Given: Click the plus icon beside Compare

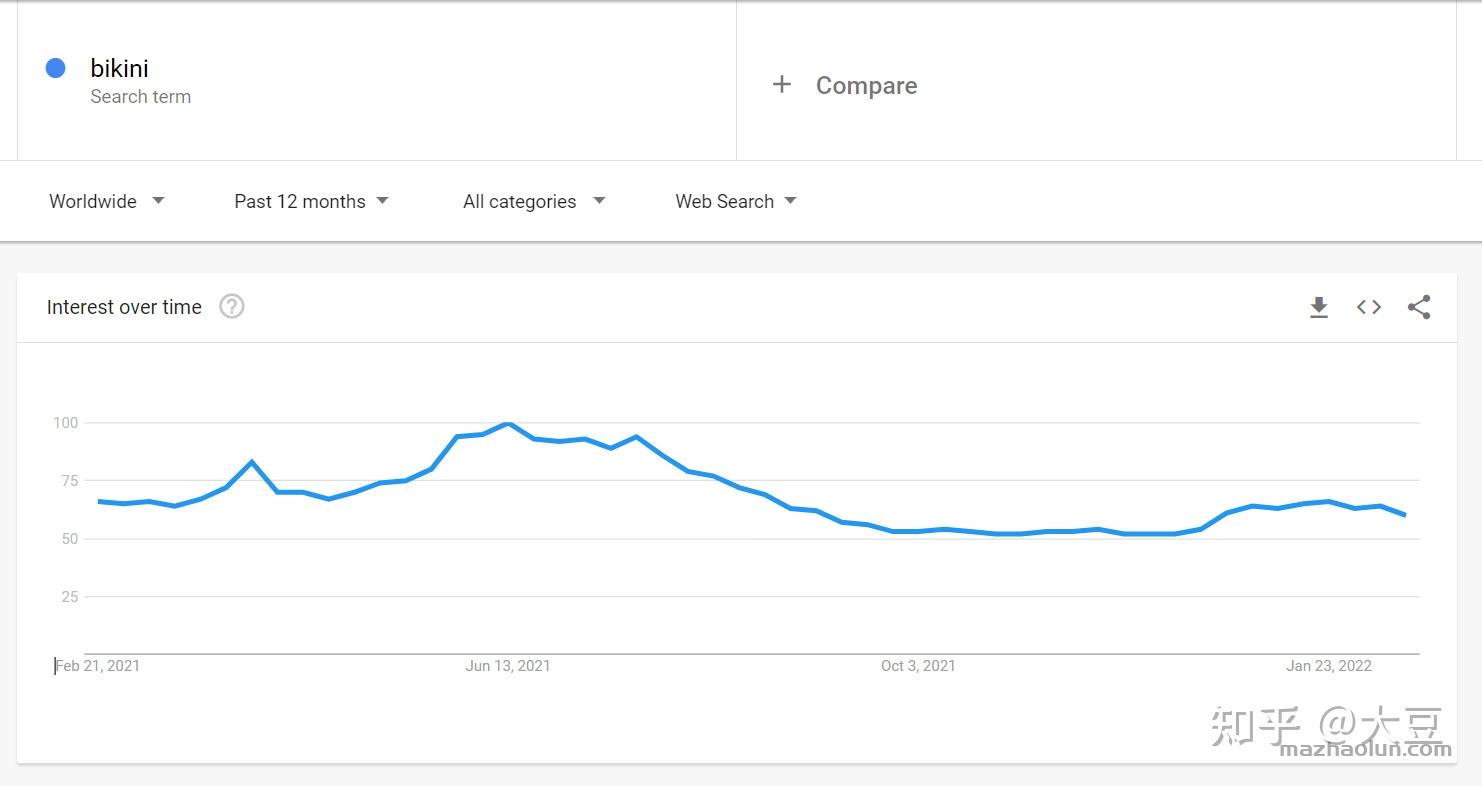Looking at the screenshot, I should (781, 85).
